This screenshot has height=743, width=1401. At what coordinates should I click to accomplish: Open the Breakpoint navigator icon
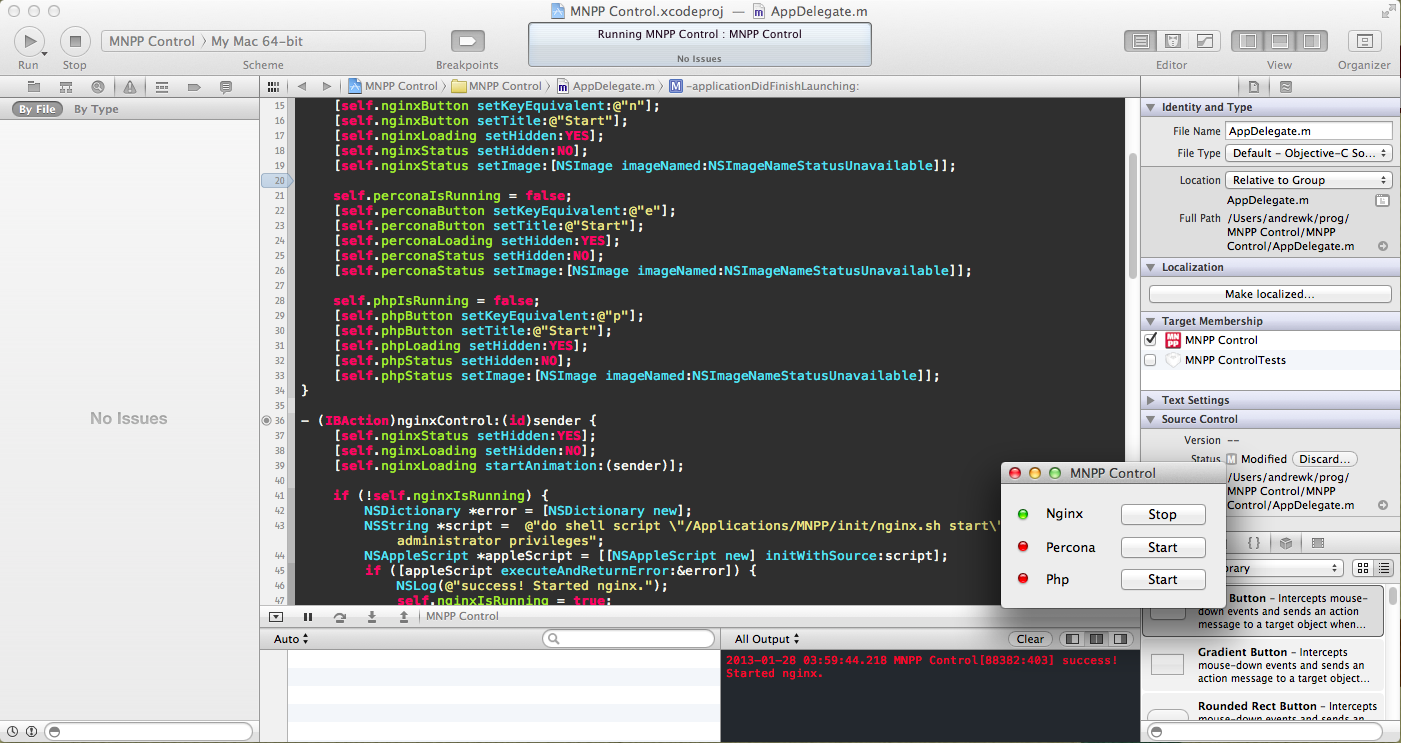(x=194, y=87)
